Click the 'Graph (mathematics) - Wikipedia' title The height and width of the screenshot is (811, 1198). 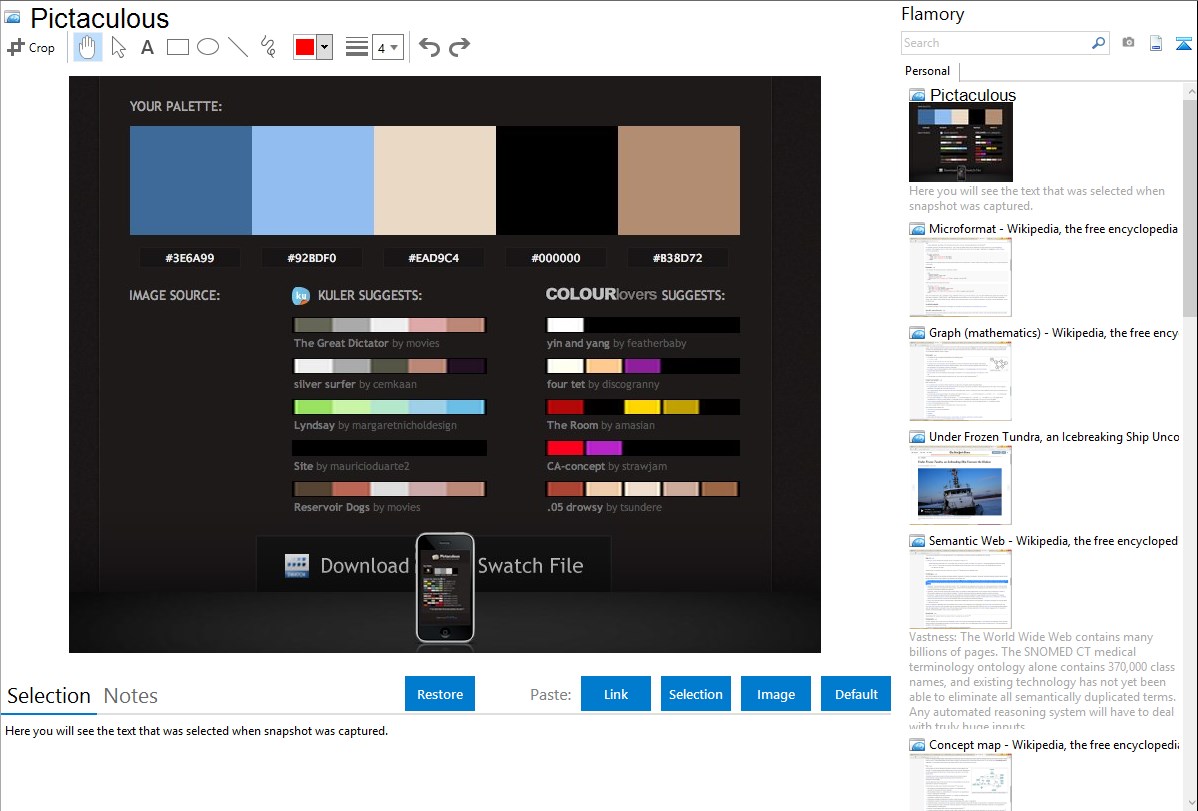(1054, 333)
